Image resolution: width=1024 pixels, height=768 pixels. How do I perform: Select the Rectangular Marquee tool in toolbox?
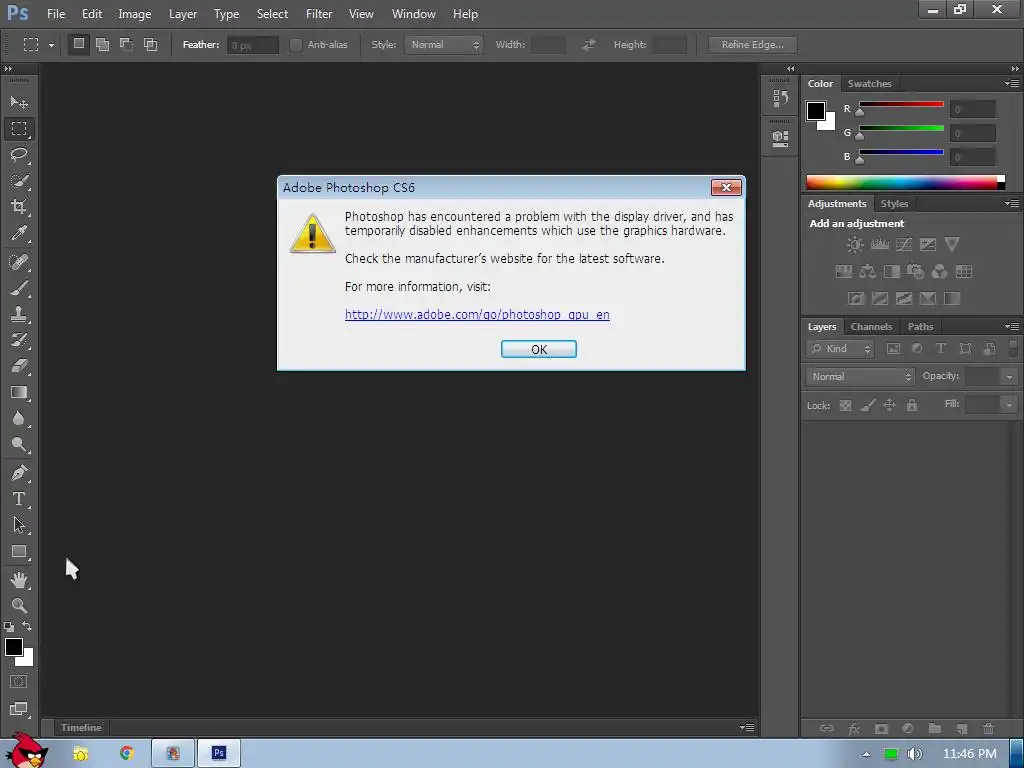point(19,129)
